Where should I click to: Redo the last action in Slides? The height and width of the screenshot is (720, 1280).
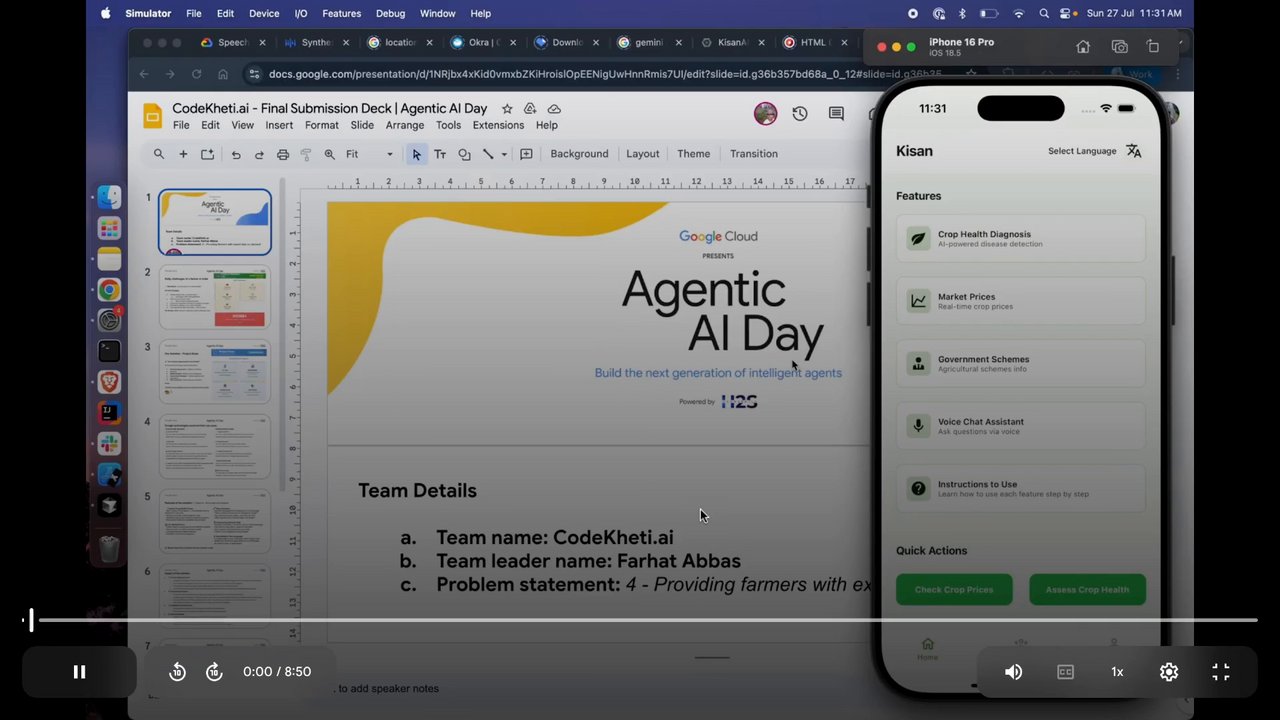tap(259, 154)
